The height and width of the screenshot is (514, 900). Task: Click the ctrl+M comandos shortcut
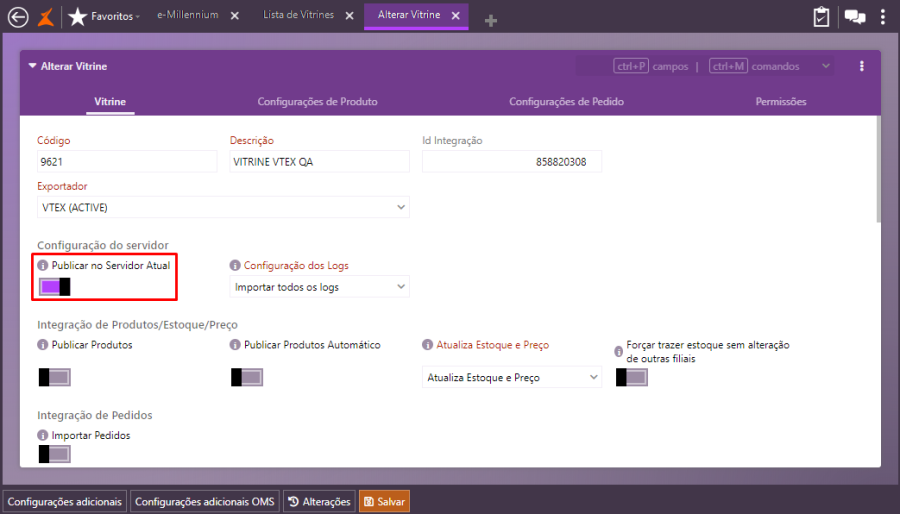754,66
